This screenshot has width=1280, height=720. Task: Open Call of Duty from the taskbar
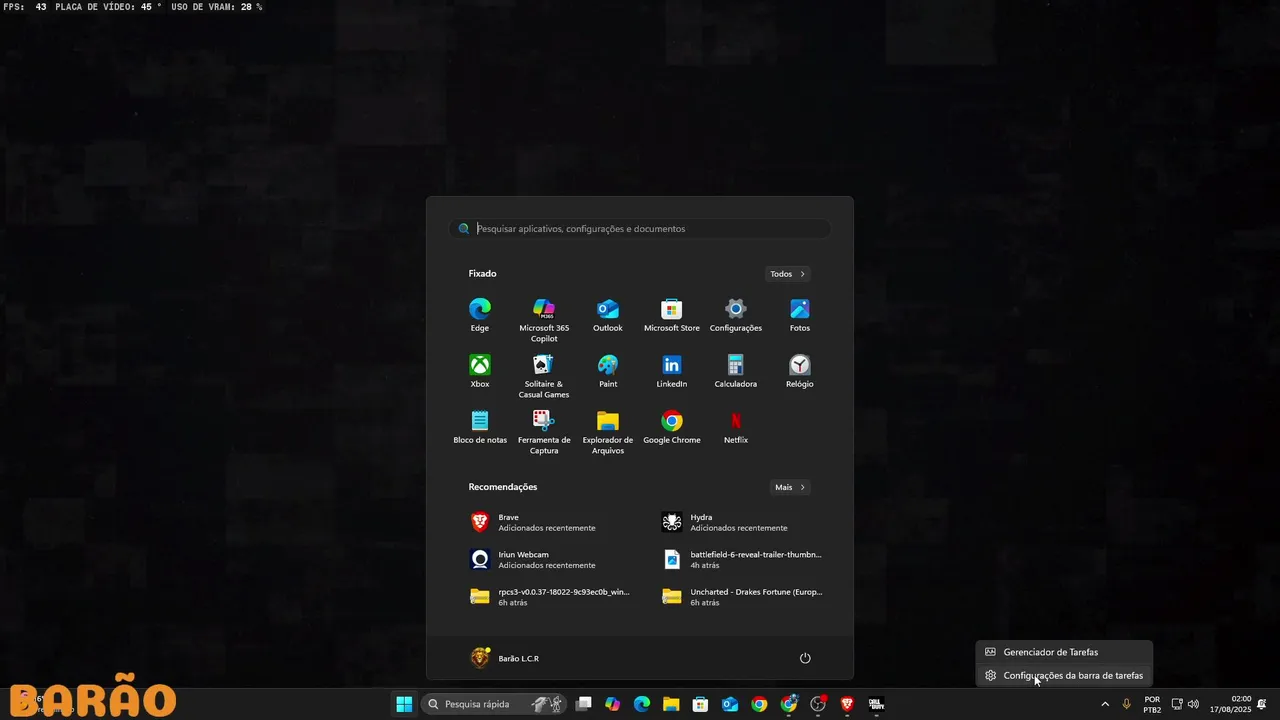tap(877, 704)
